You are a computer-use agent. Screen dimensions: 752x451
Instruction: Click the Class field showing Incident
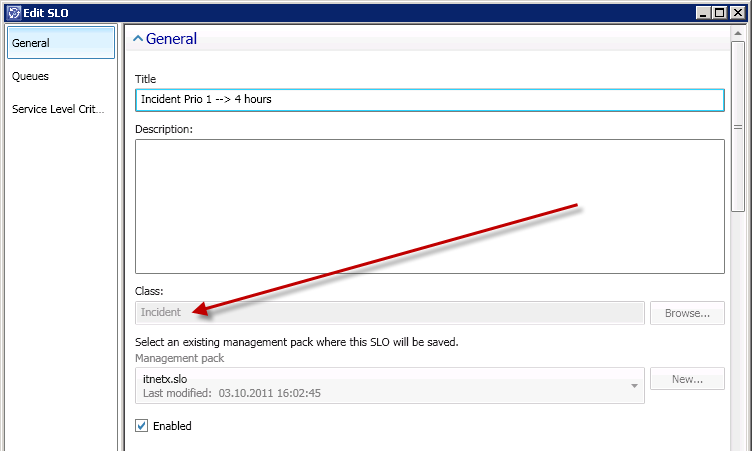pos(389,312)
